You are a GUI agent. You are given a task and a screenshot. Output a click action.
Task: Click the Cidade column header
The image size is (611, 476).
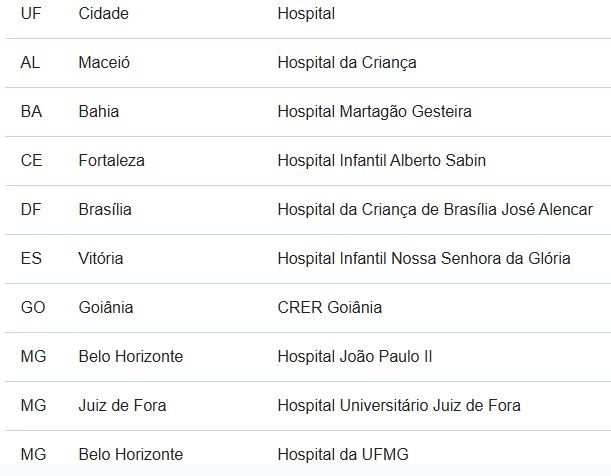click(103, 14)
